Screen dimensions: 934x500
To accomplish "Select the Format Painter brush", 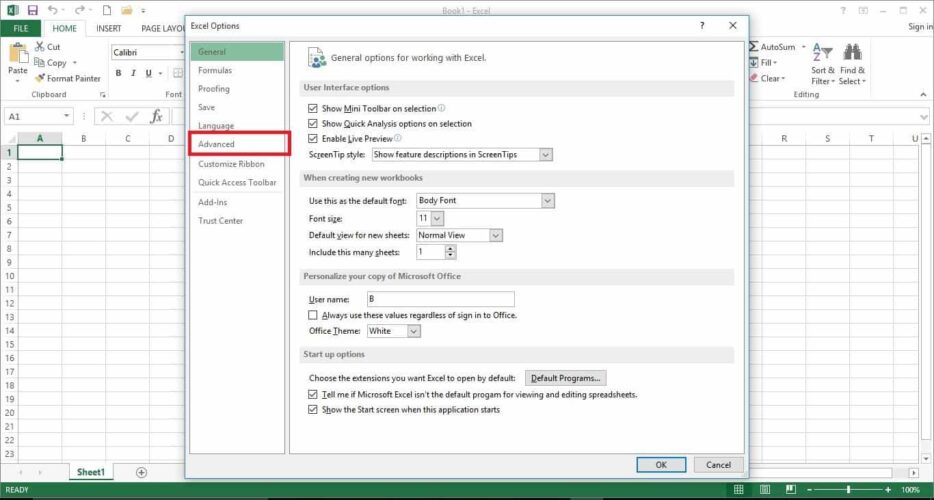I will [40, 78].
